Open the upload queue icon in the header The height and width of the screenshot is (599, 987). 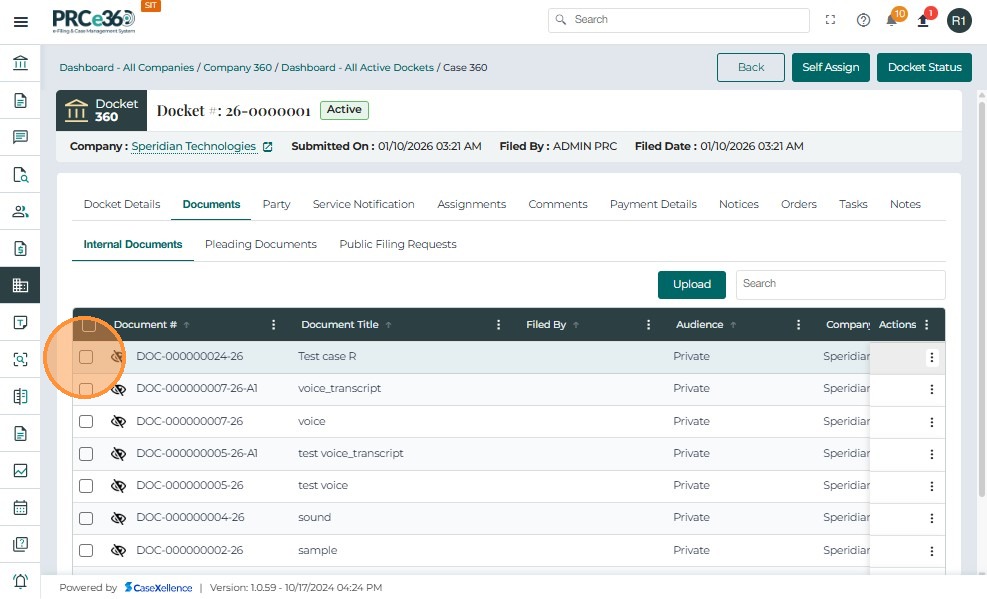923,20
